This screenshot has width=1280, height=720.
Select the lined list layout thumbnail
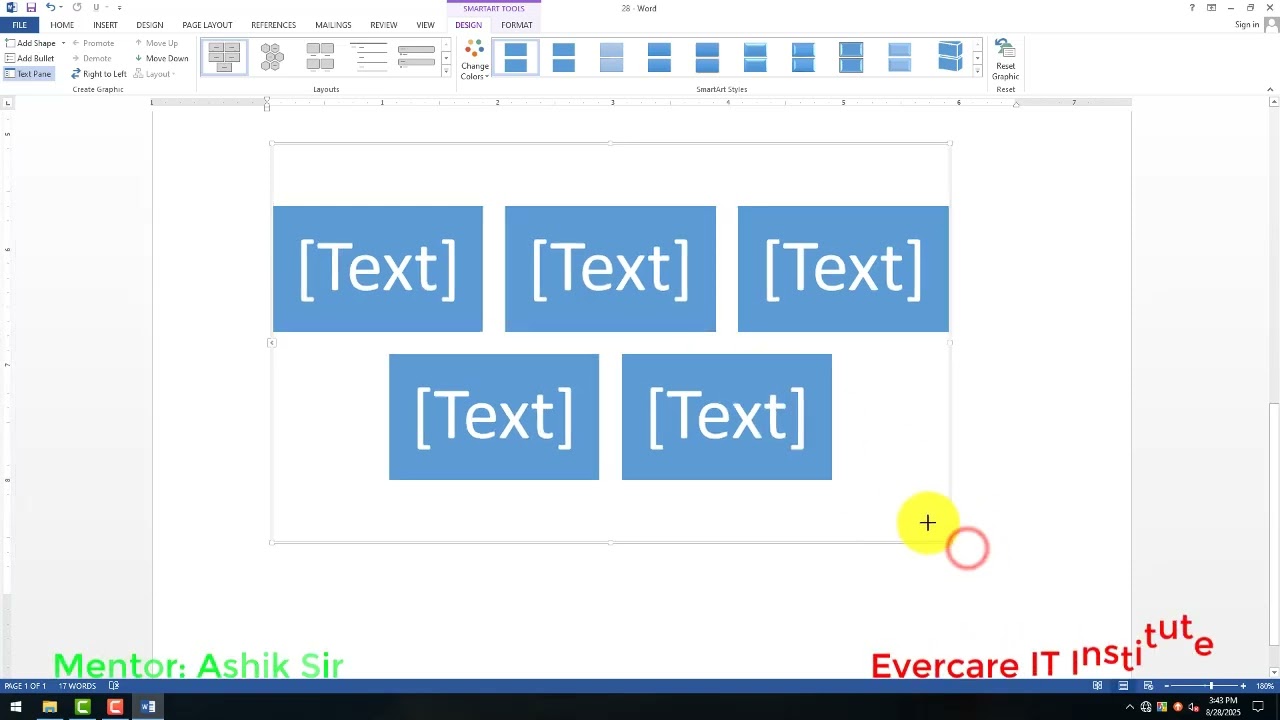(368, 57)
